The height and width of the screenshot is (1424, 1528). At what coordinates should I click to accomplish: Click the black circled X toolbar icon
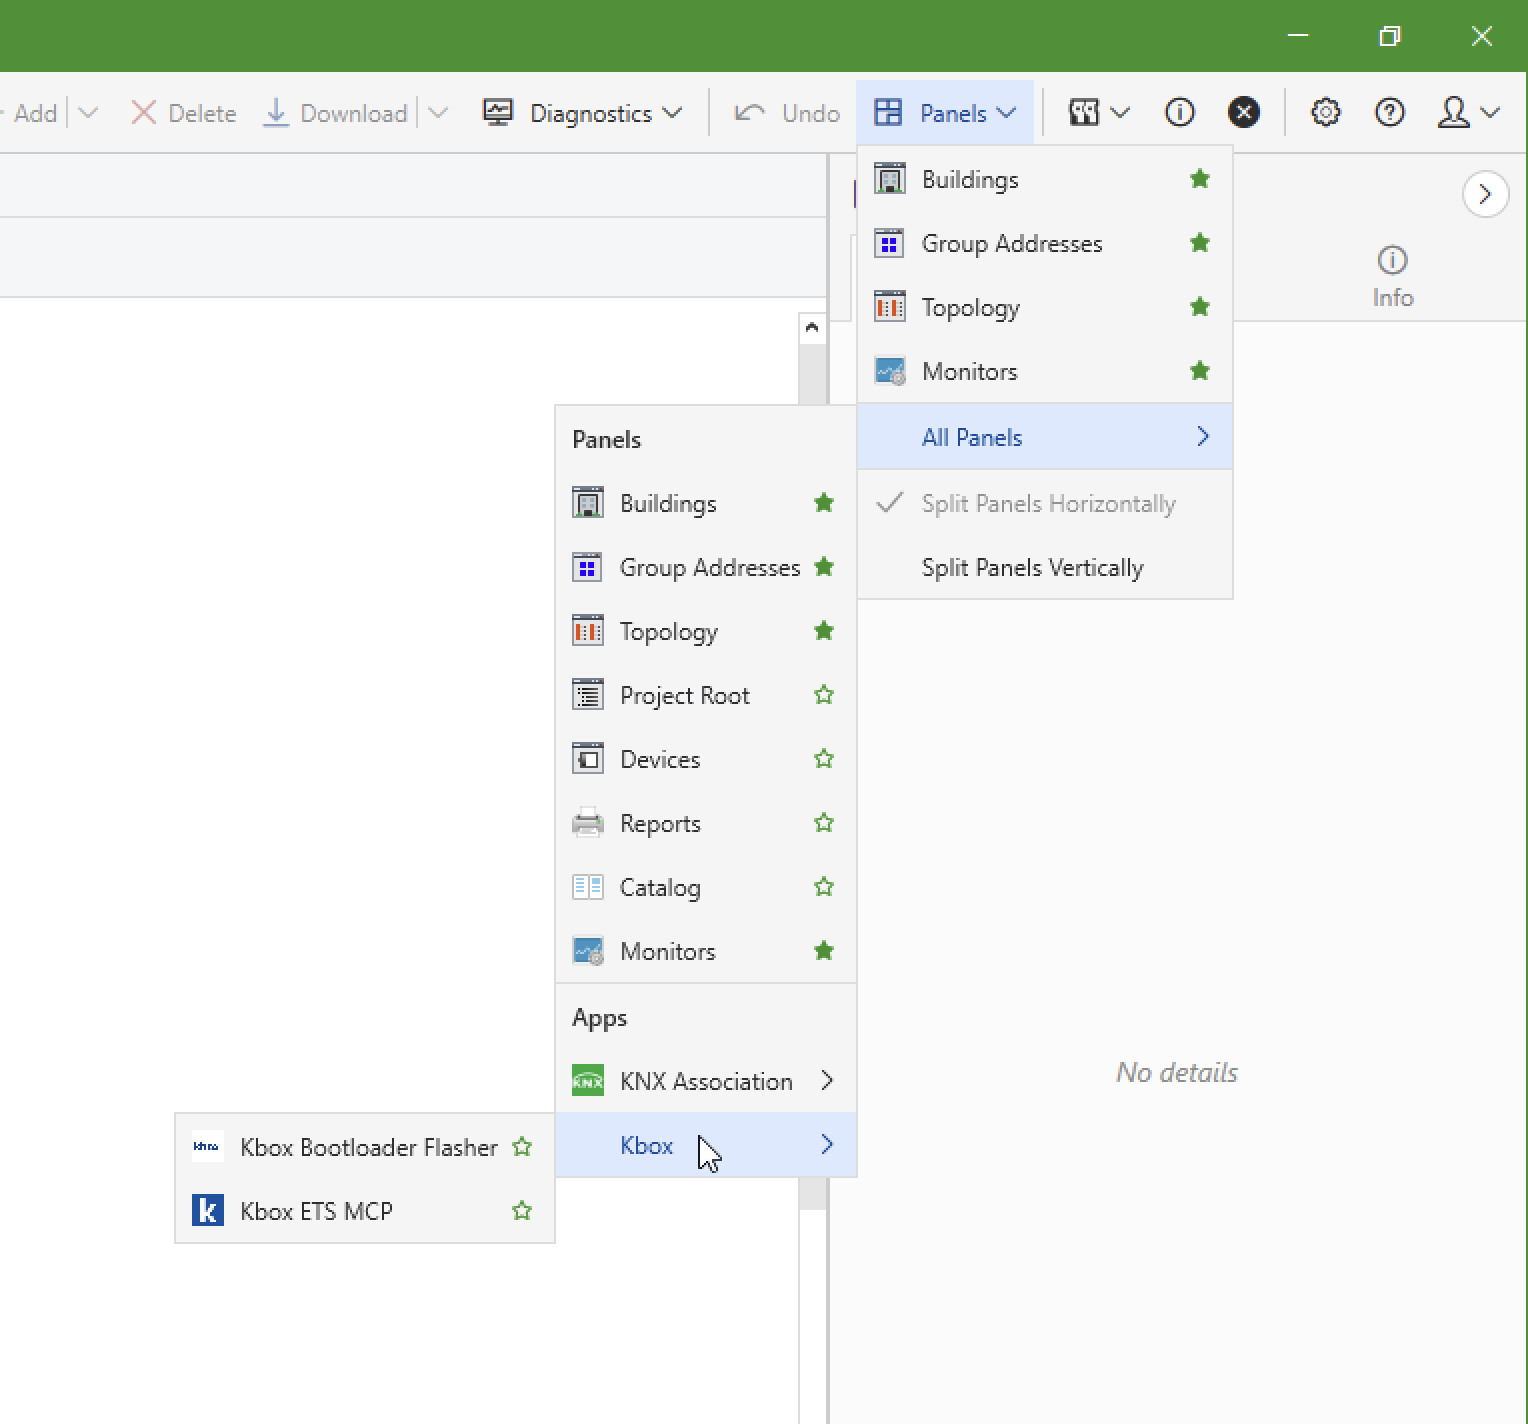1244,112
